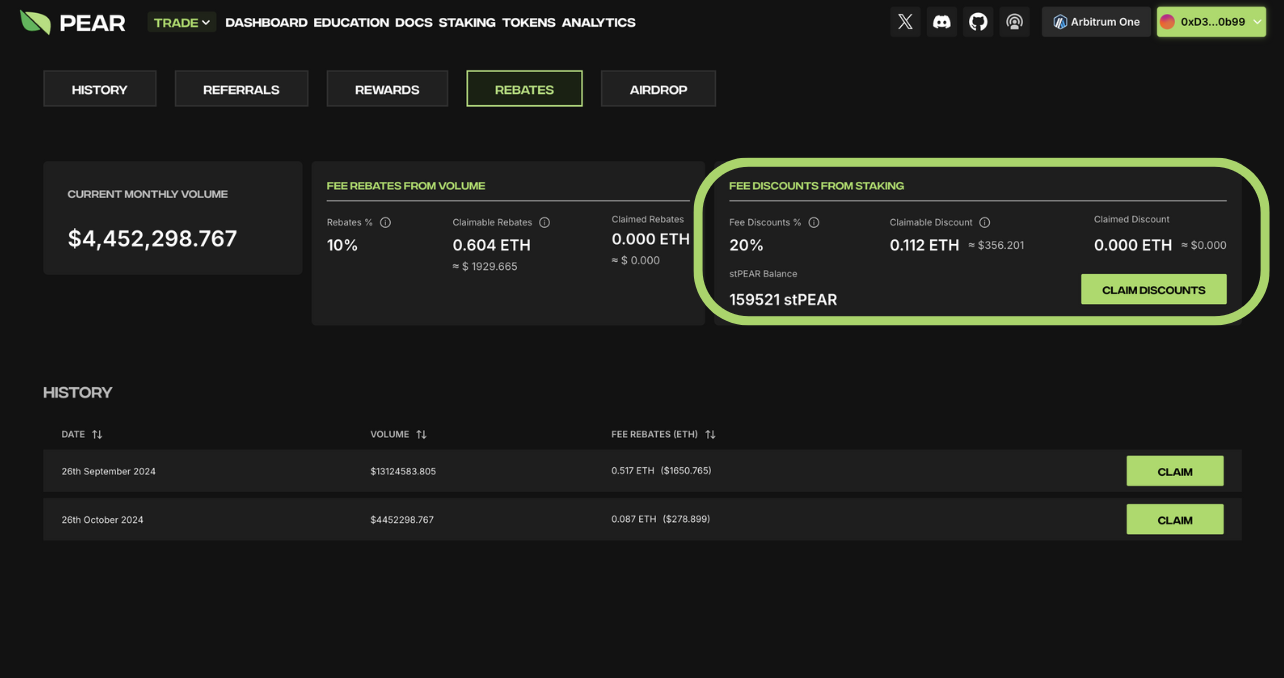Open the Arbitrum One network selector

coord(1096,22)
